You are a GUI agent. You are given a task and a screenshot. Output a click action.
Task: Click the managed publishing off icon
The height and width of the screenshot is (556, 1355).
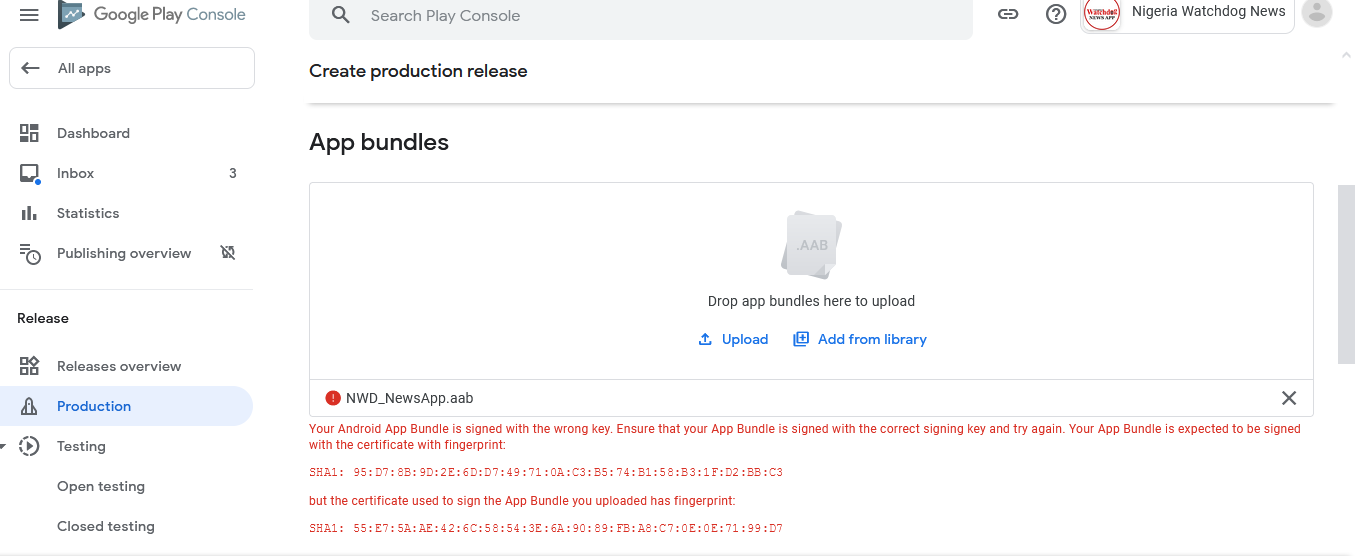(x=228, y=253)
